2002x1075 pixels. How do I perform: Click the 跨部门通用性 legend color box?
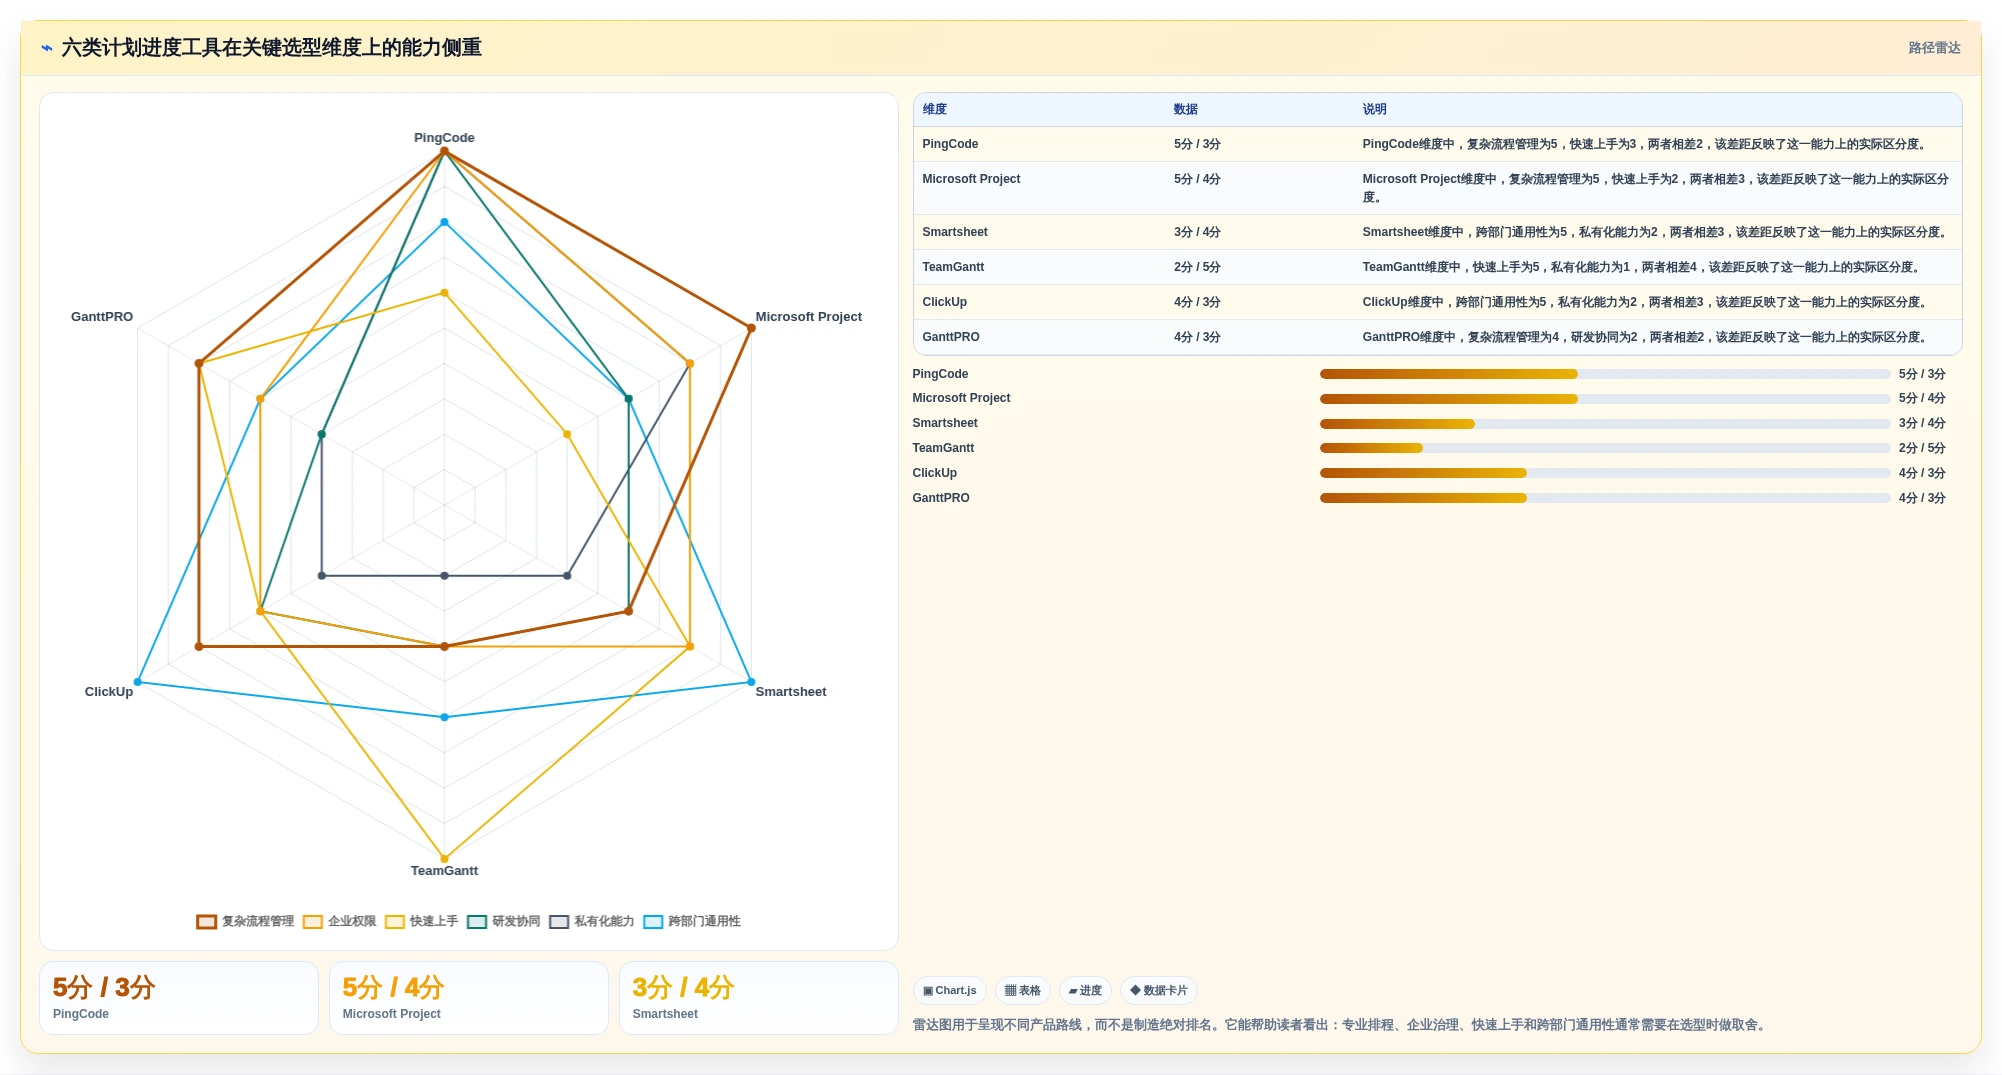point(653,922)
